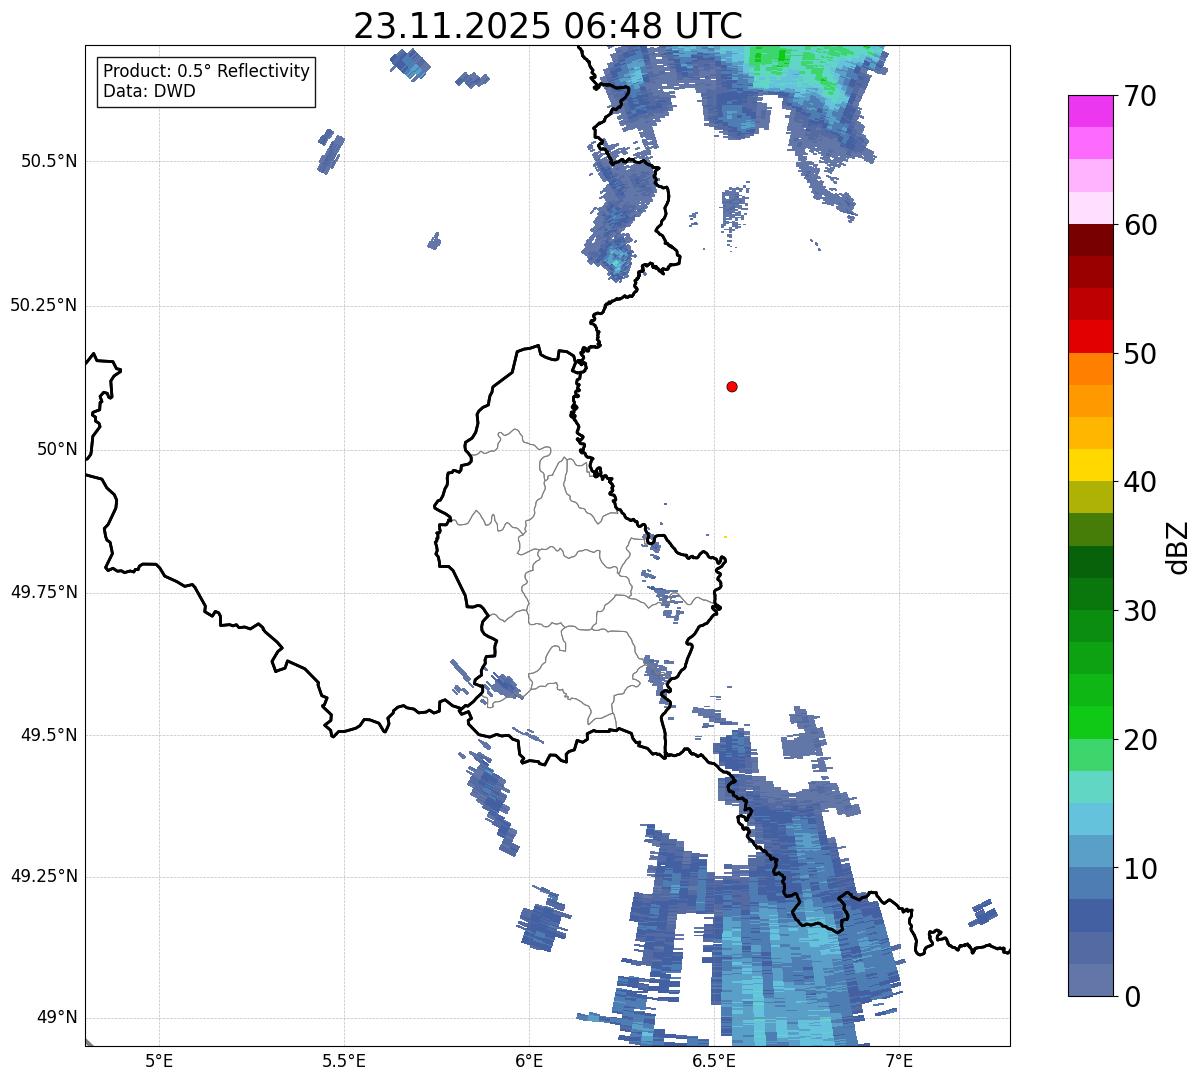Image resolution: width=1202 pixels, height=1081 pixels.
Task: Click the colorbar 10 tick label
Action: pos(1140,868)
